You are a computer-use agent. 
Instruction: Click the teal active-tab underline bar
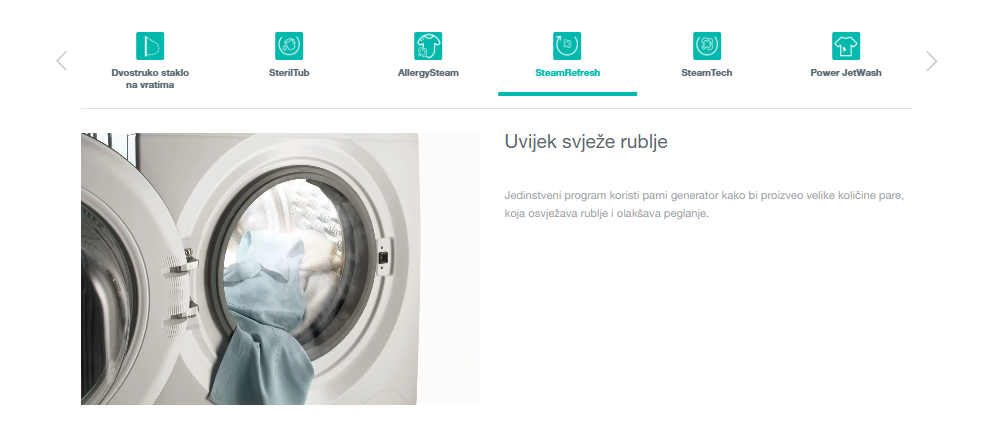(567, 94)
